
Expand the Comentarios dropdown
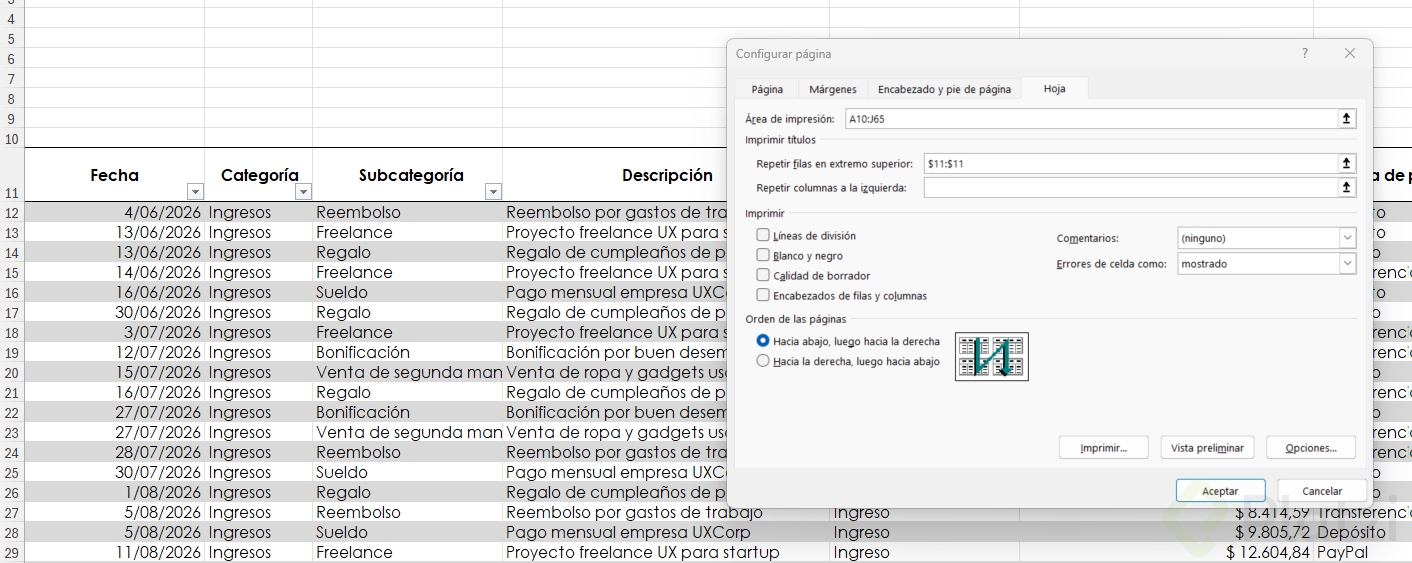tap(1347, 238)
